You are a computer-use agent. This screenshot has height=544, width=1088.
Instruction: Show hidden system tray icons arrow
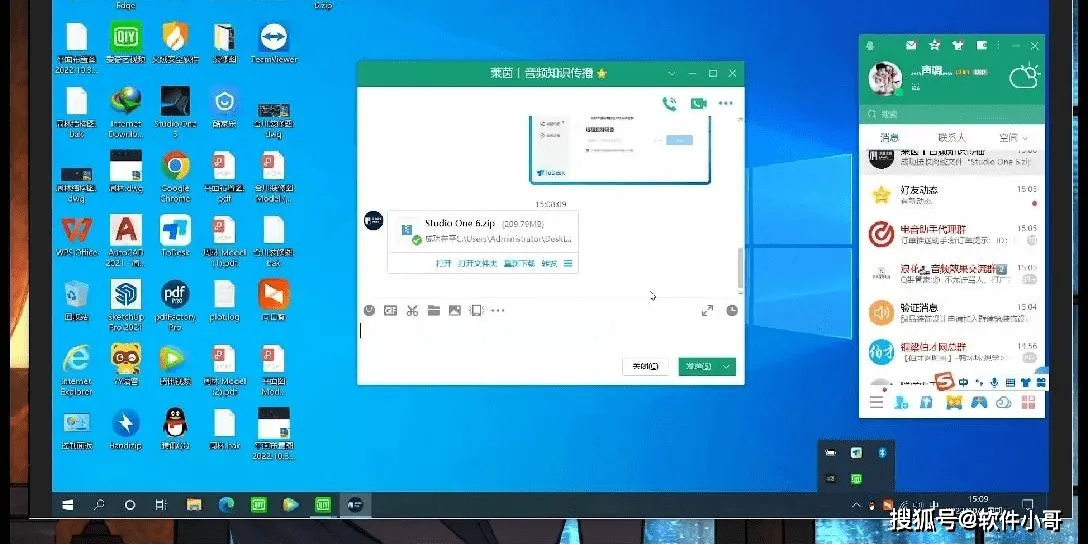tap(856, 505)
